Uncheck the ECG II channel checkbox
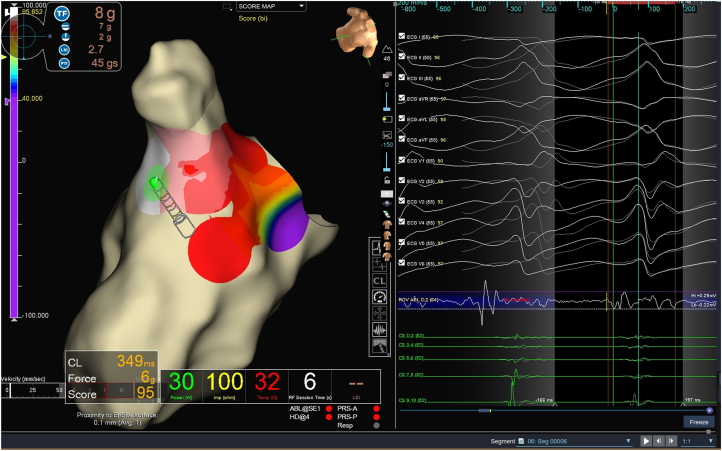Image resolution: width=722 pixels, height=451 pixels. (x=402, y=57)
